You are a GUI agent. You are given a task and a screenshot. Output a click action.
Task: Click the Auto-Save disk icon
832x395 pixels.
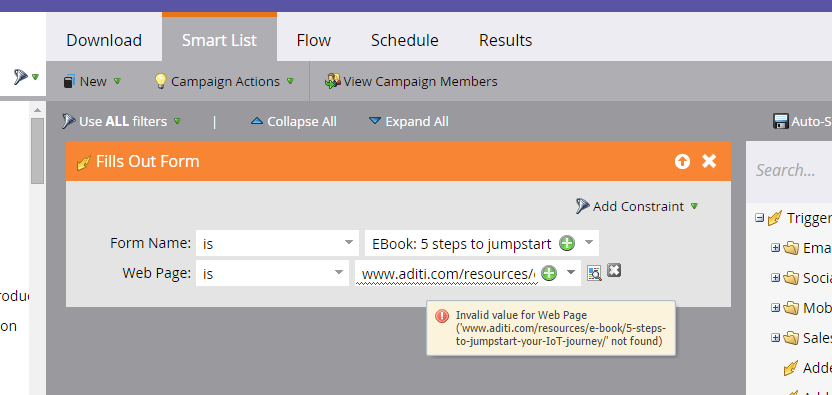[781, 122]
